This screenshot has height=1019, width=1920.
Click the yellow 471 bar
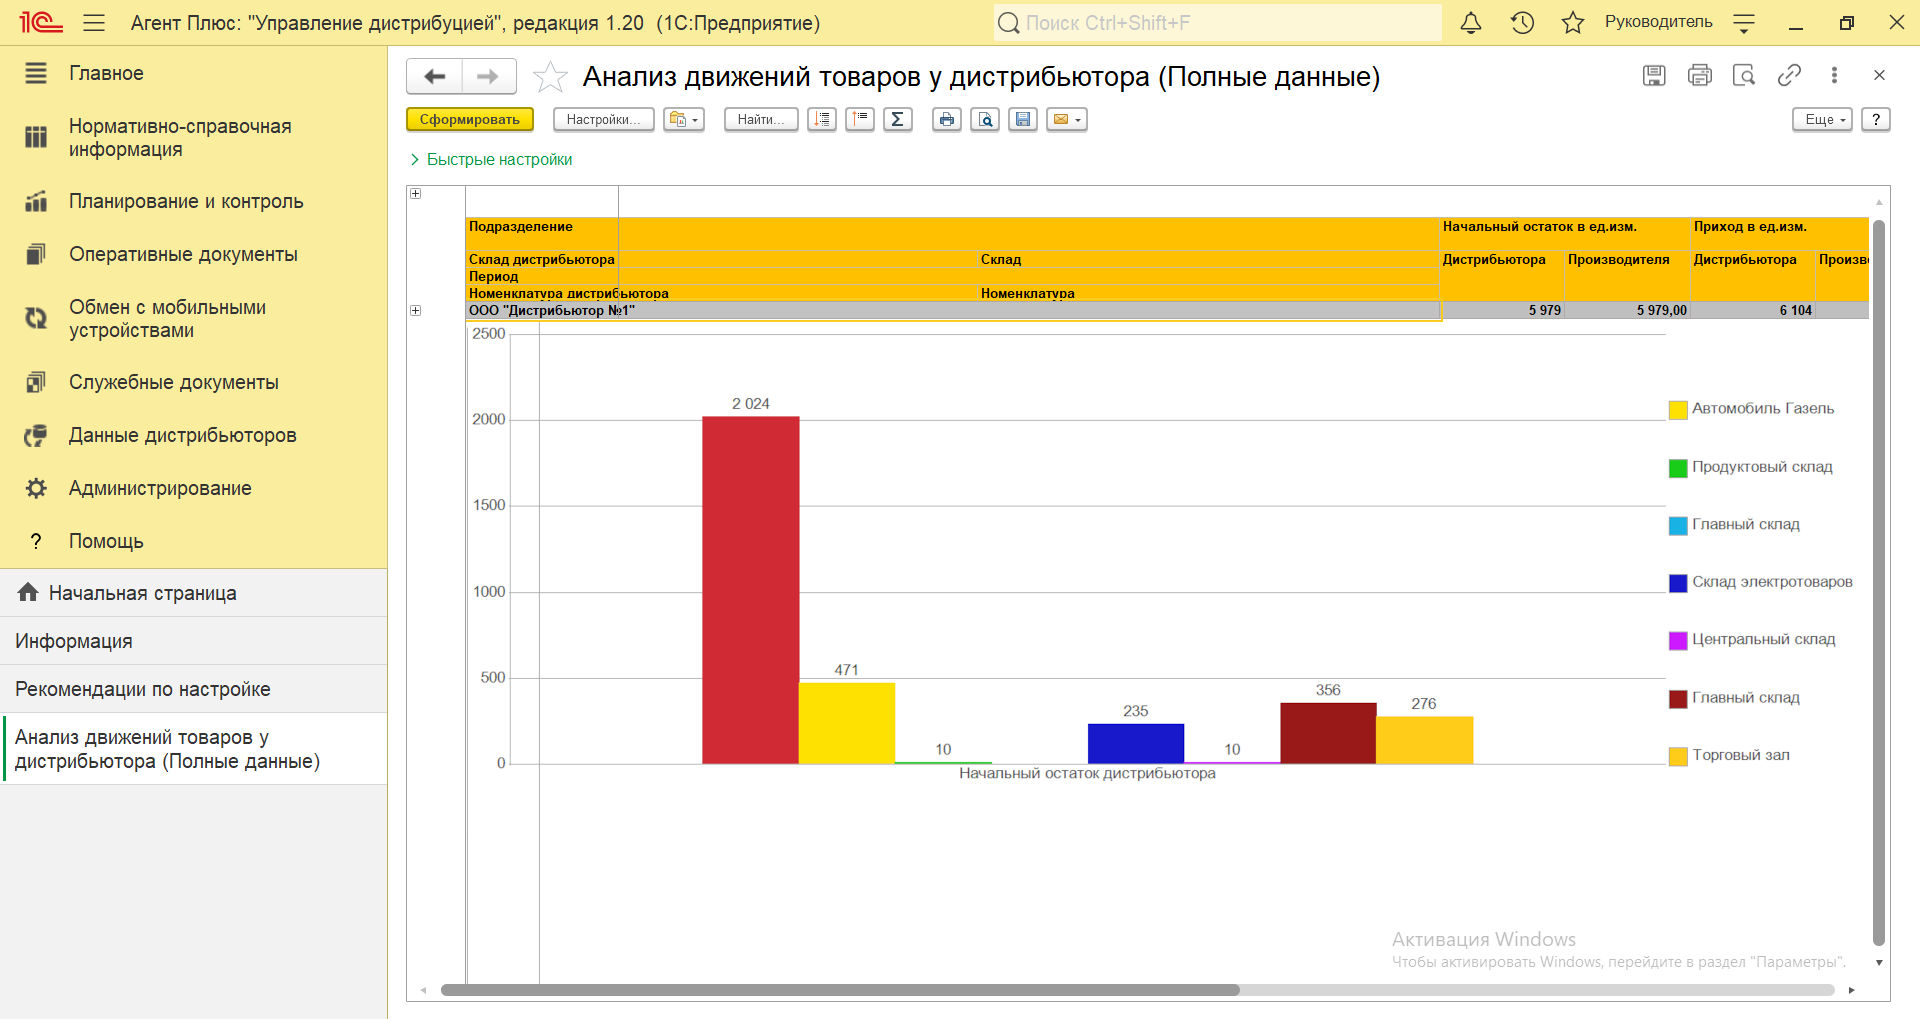[847, 723]
